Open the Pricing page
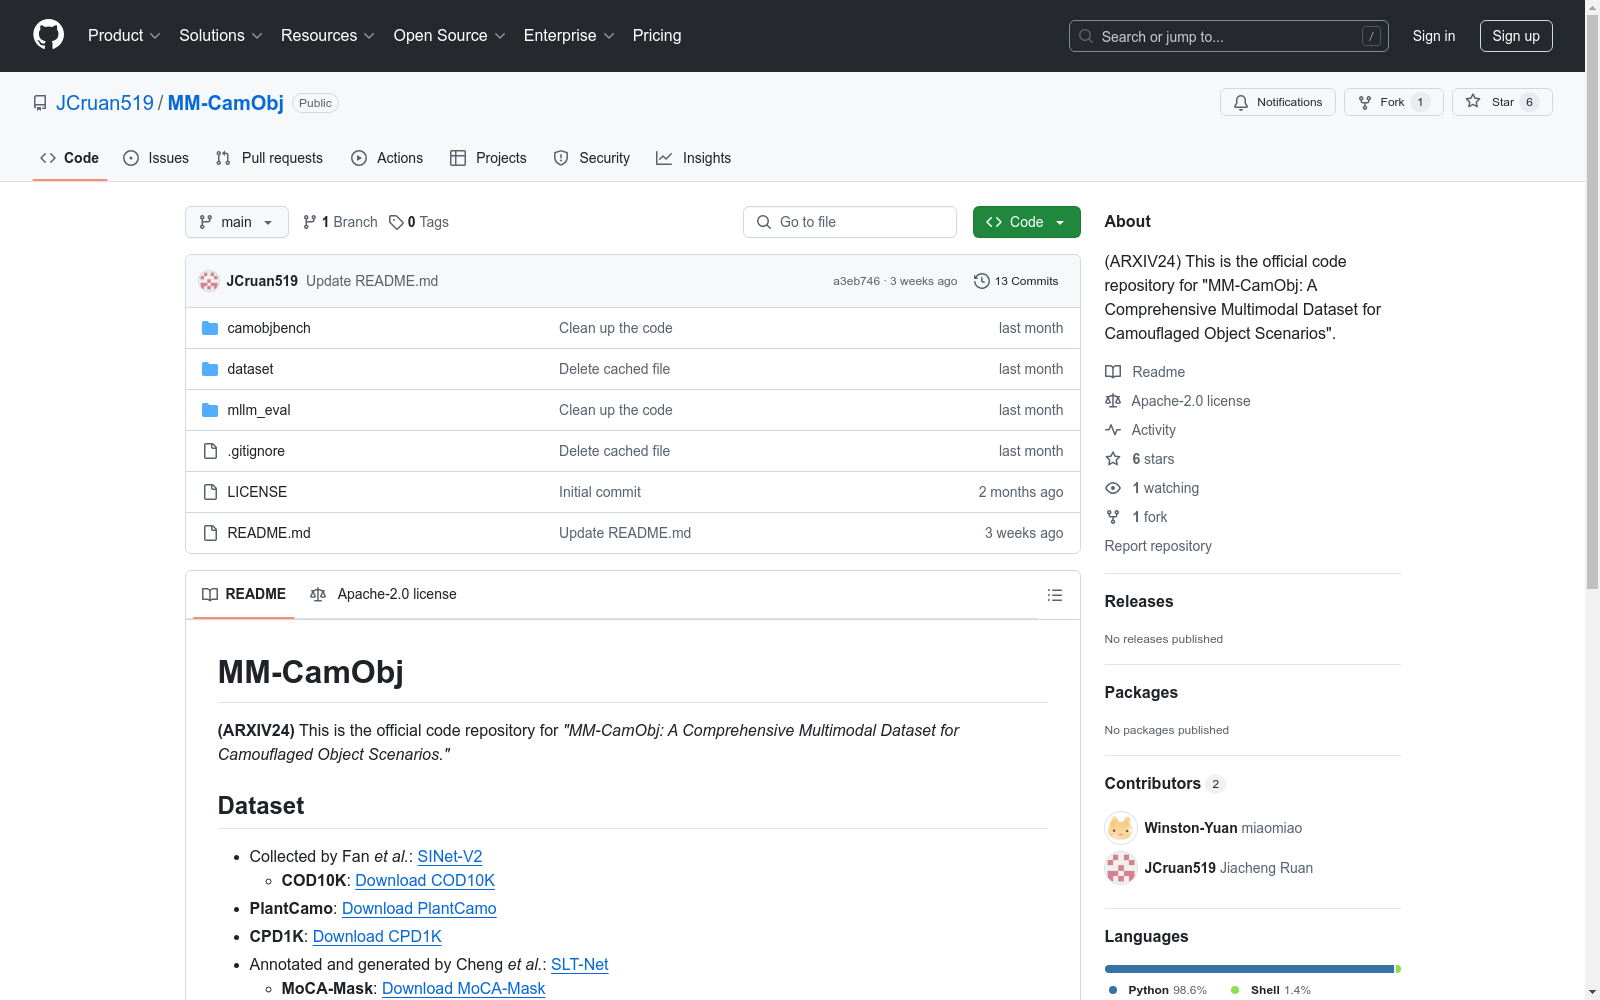The width and height of the screenshot is (1600, 1000). (x=657, y=36)
